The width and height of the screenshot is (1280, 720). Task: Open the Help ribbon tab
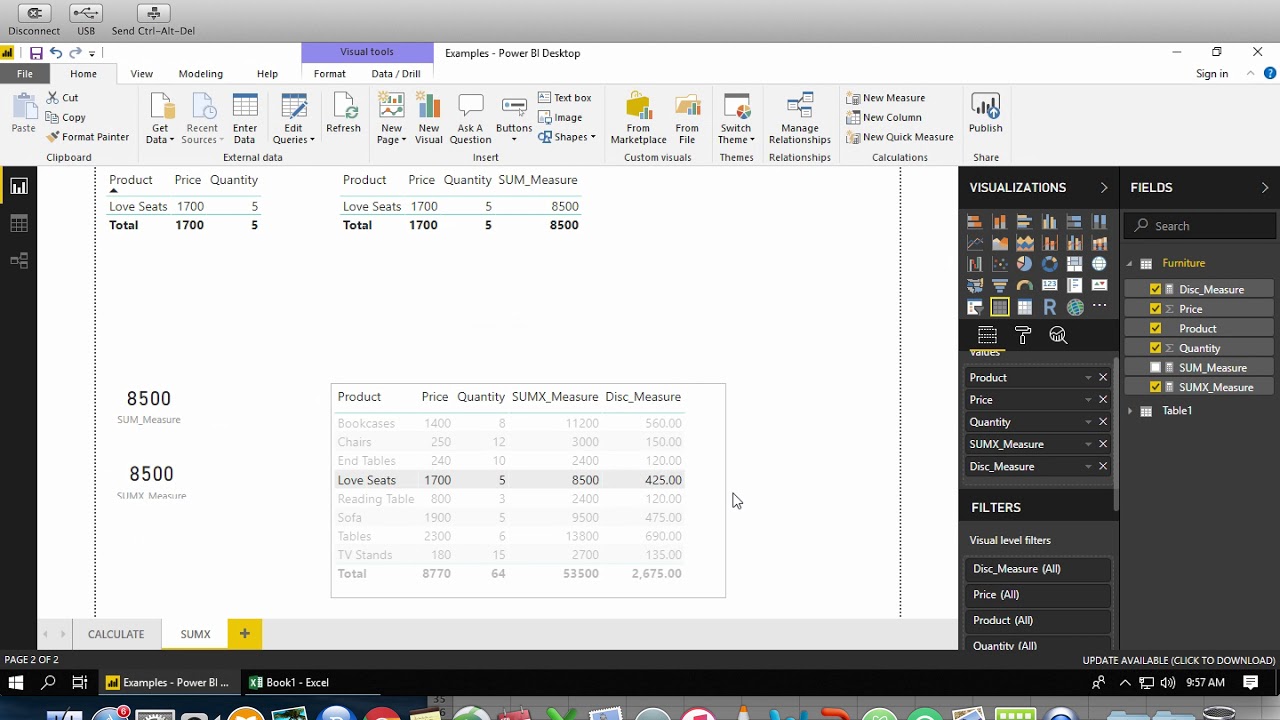267,74
